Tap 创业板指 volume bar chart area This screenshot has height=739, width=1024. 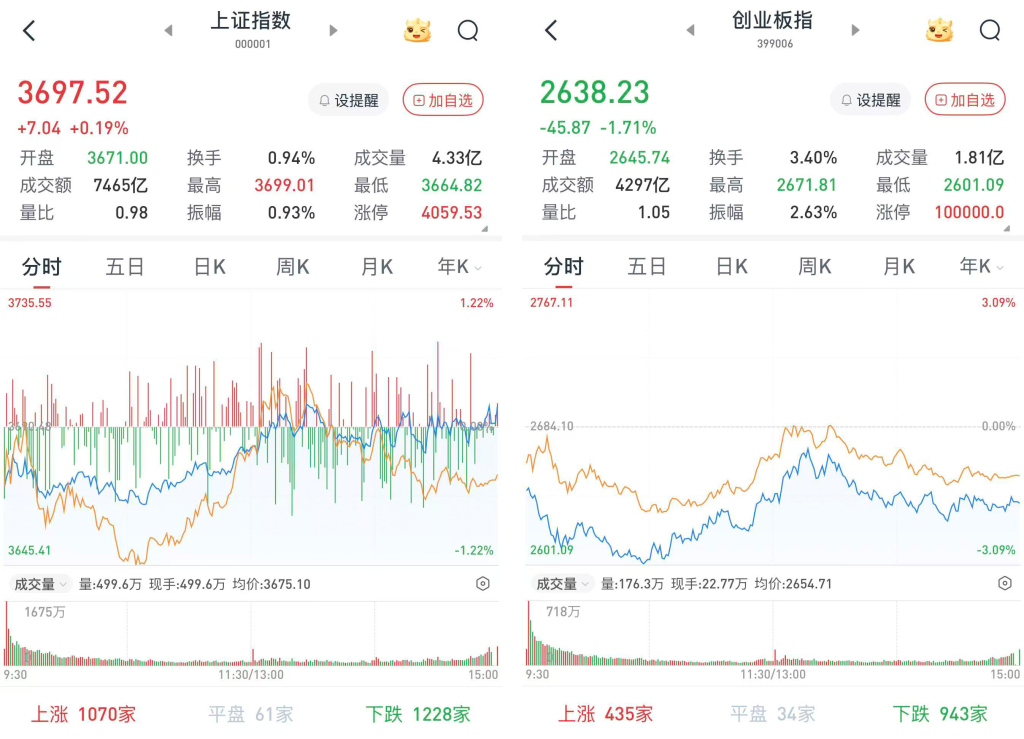(773, 633)
